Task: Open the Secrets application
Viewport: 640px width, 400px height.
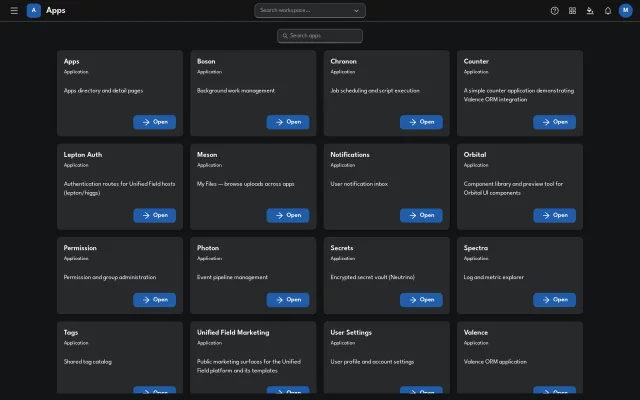Action: [421, 300]
